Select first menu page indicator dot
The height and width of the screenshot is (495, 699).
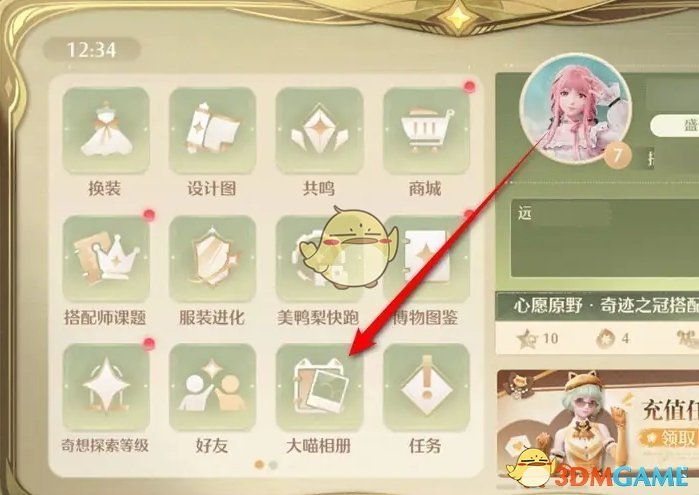coord(259,465)
